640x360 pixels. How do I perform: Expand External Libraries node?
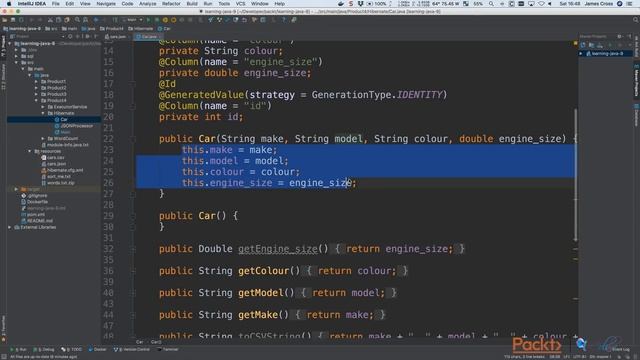tap(10, 227)
